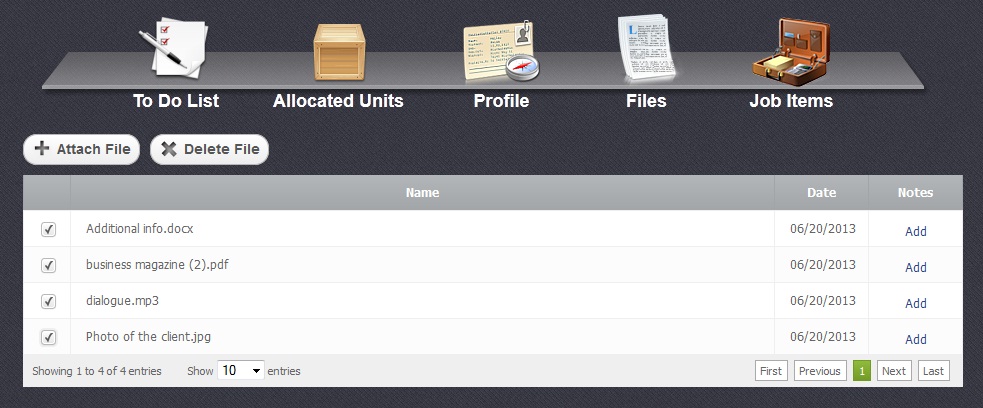983x408 pixels.
Task: Uncheck the Additional info.docx checkbox
Action: tap(48, 230)
